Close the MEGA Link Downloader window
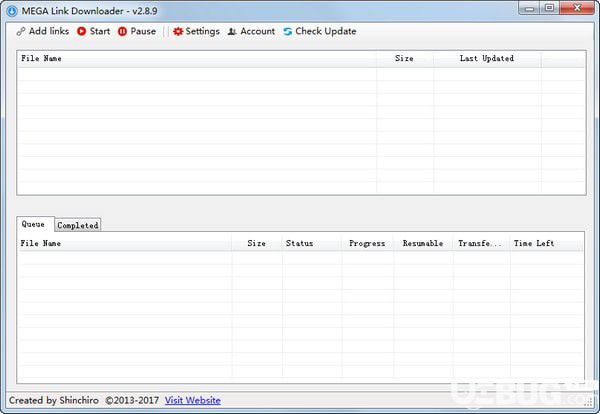Screen dimensions: 600x414 click(577, 8)
